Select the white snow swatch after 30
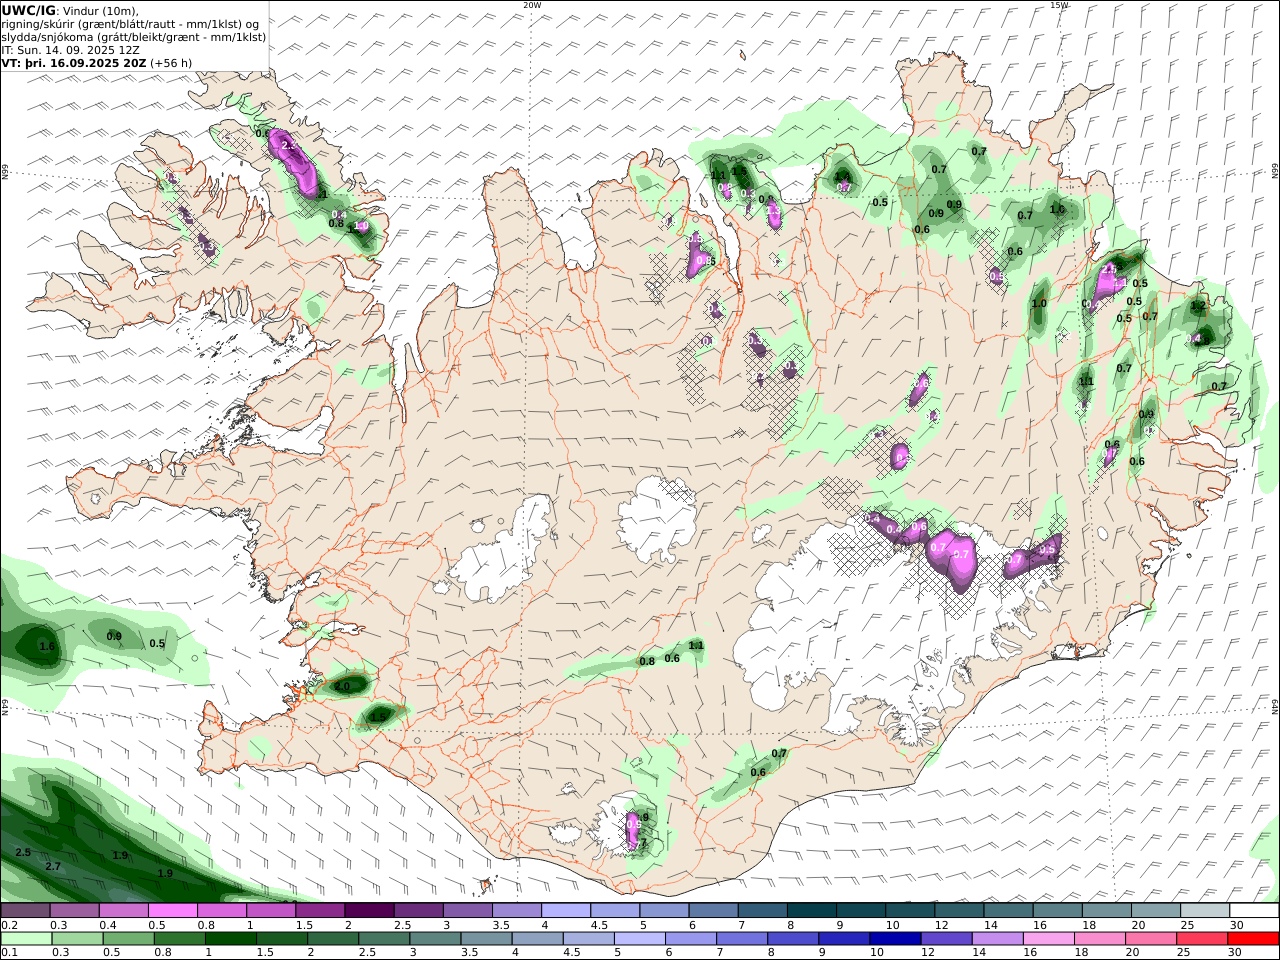This screenshot has width=1280, height=960. [1253, 911]
